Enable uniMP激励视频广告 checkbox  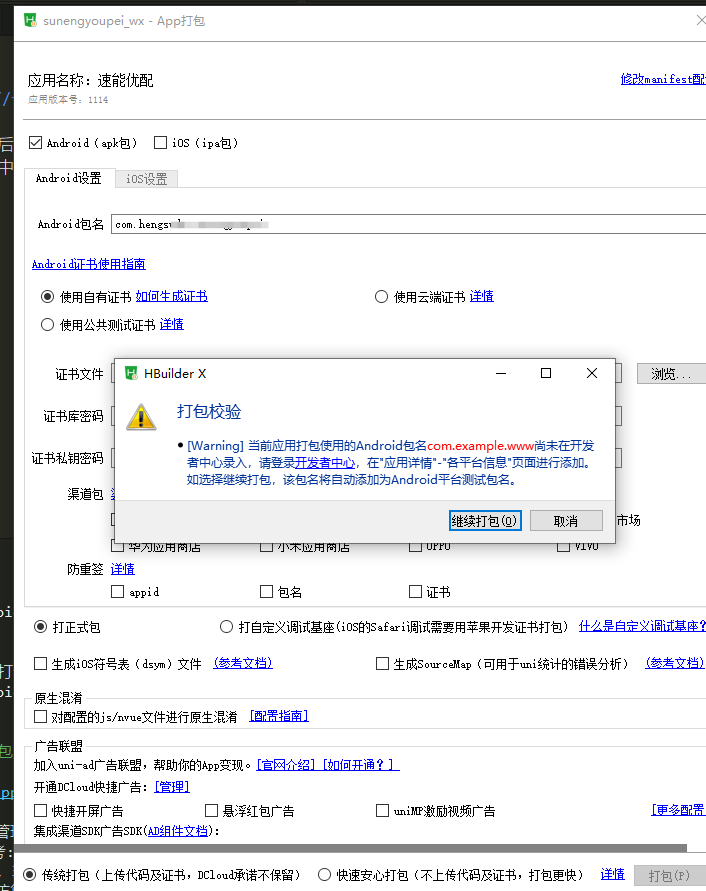(x=383, y=810)
